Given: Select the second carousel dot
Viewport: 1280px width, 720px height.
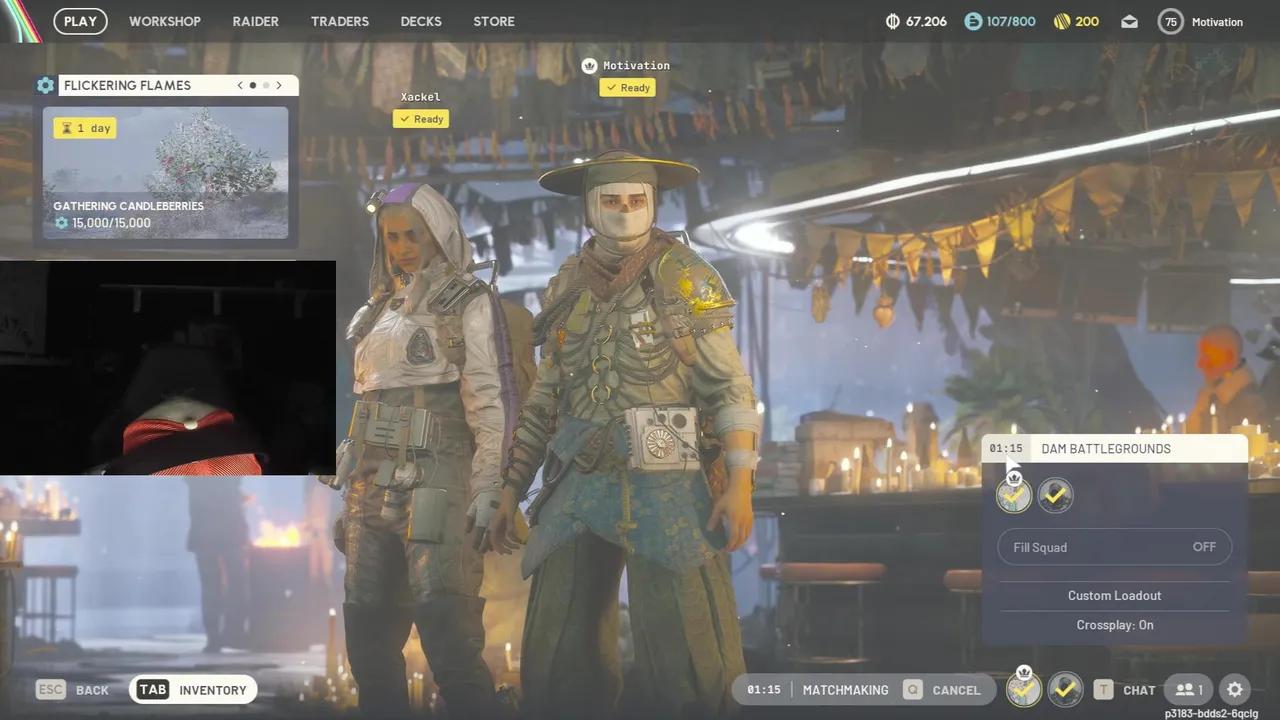Looking at the screenshot, I should coord(265,85).
